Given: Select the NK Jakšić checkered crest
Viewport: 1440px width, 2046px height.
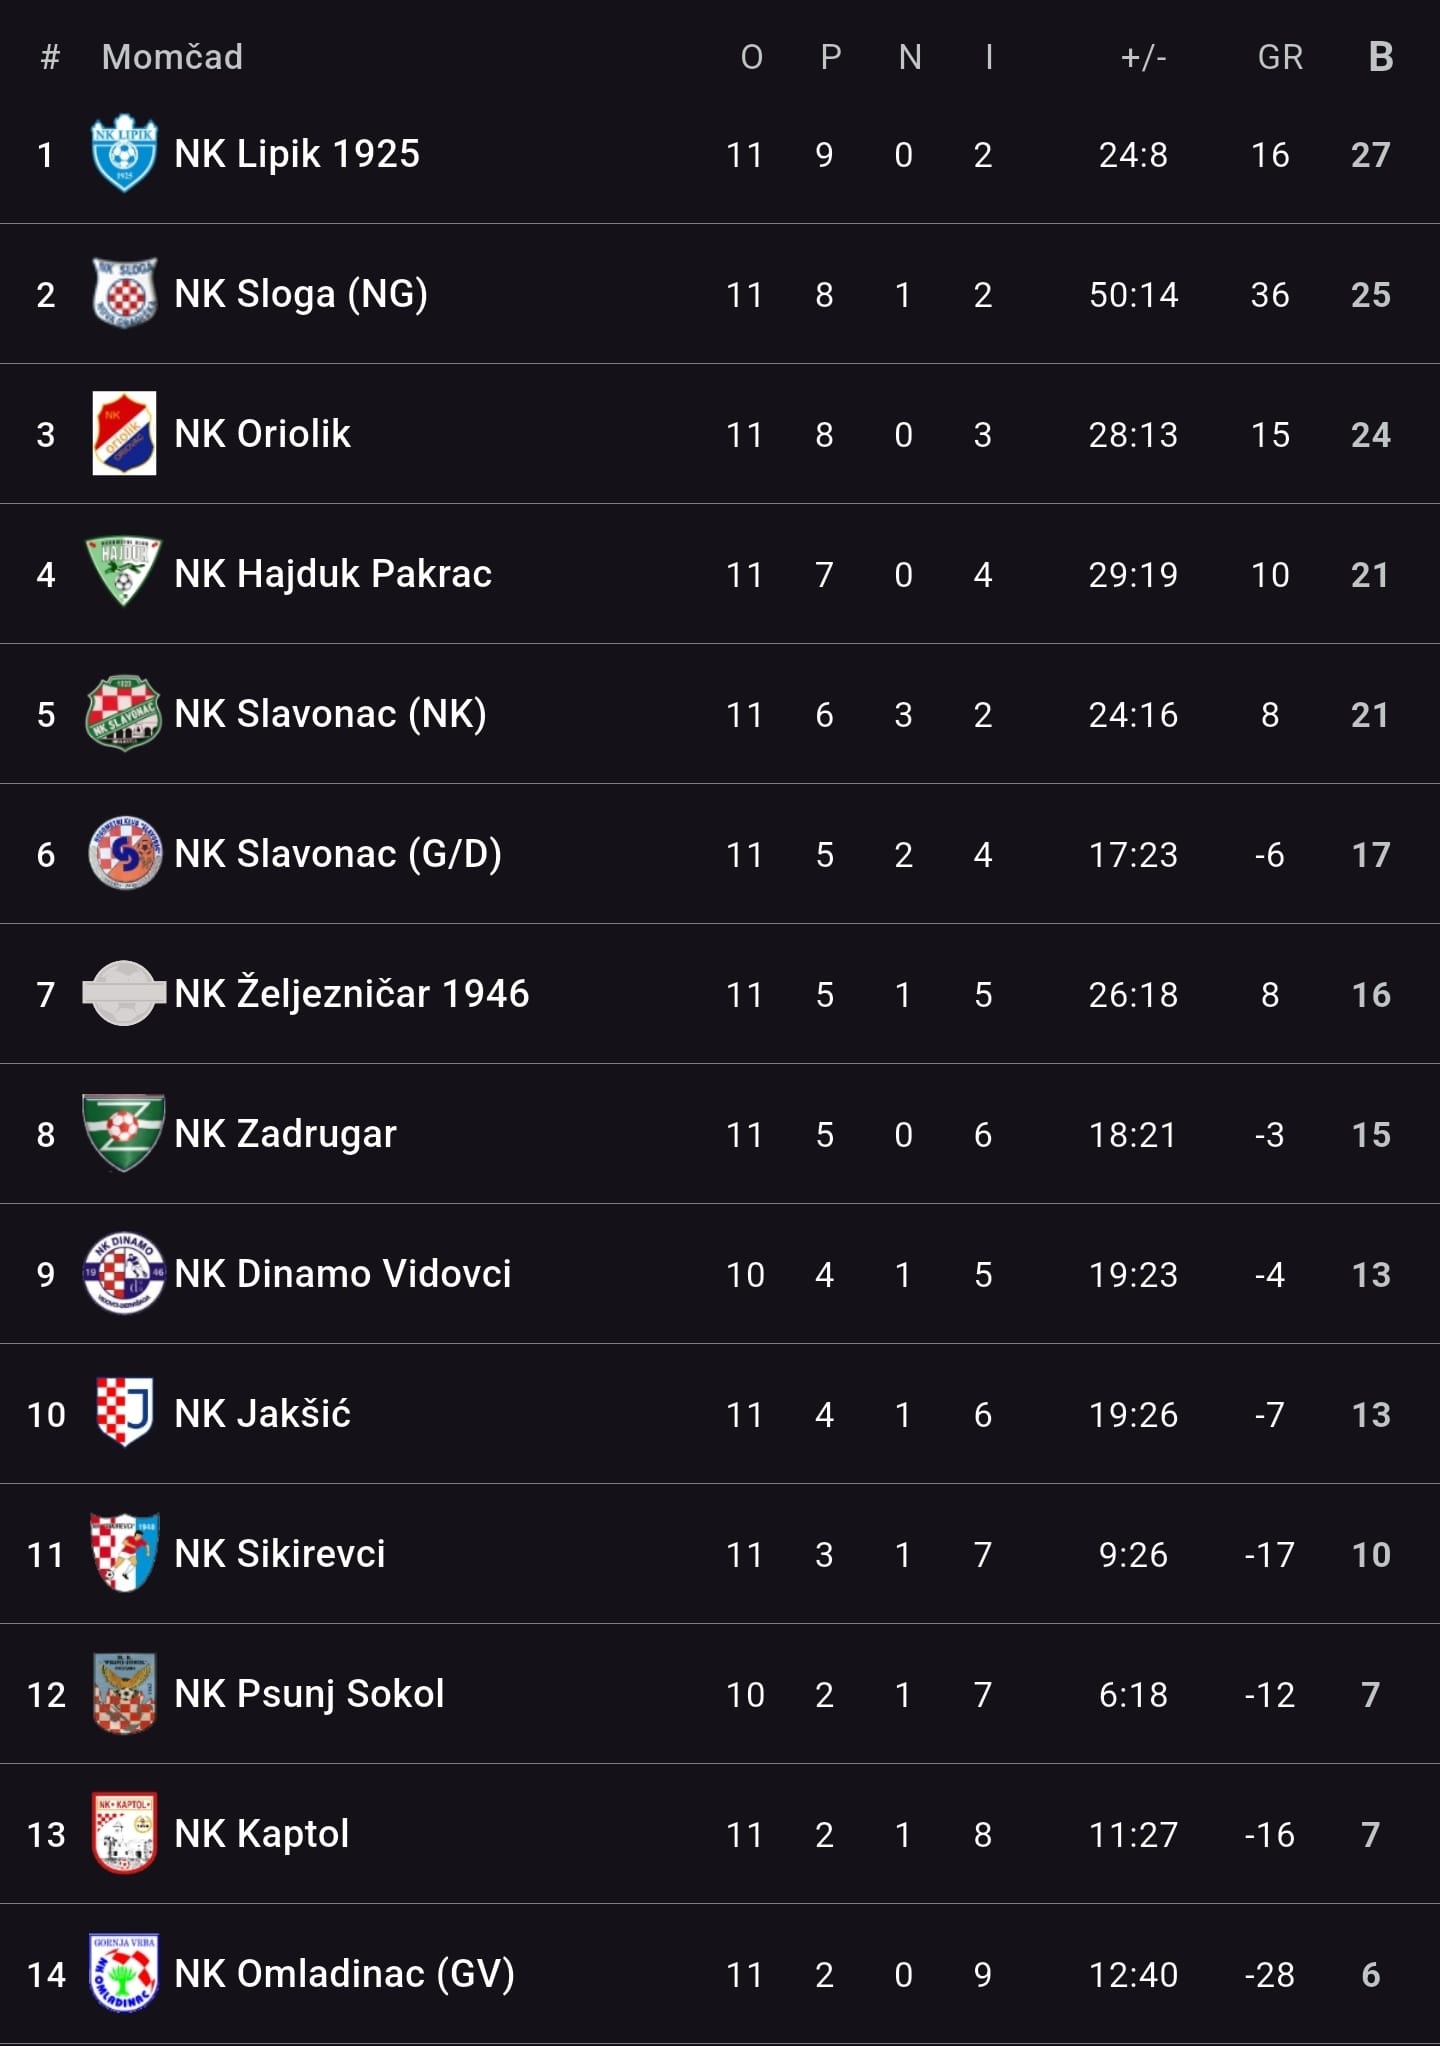Looking at the screenshot, I should tap(123, 1413).
